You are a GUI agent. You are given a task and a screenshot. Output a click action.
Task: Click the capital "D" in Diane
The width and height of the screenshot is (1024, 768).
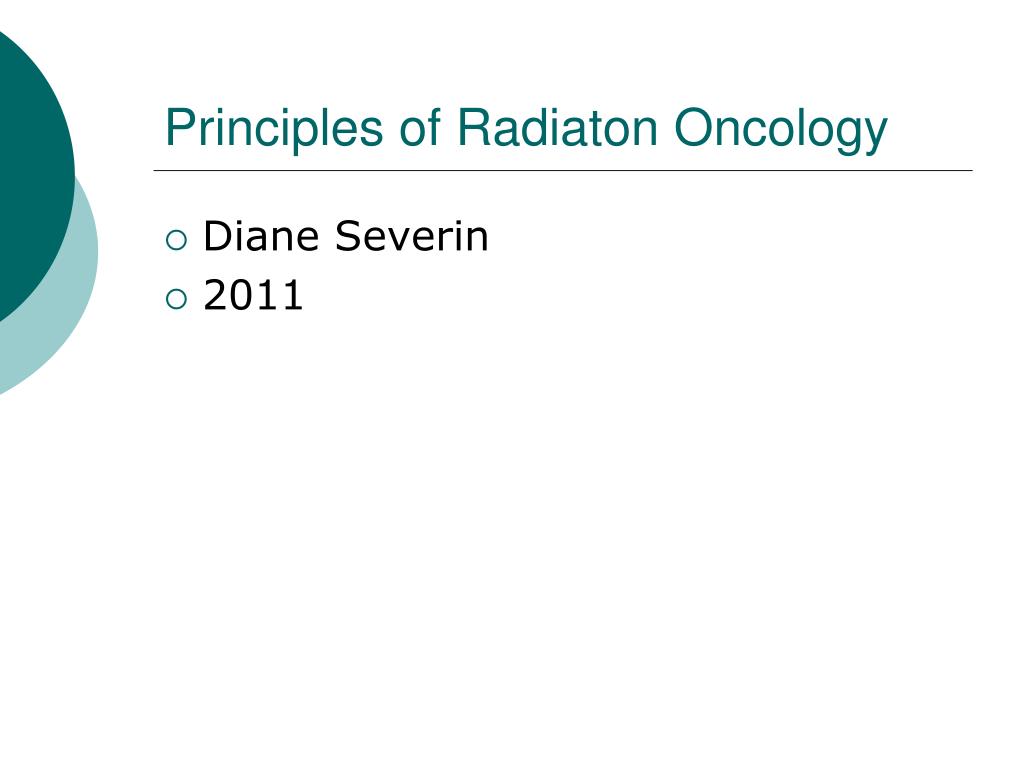[x=217, y=236]
